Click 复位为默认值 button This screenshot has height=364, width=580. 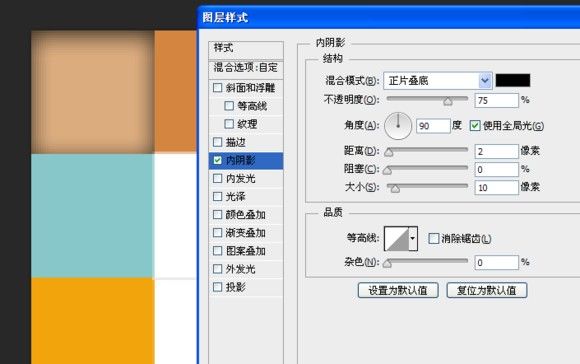click(x=487, y=290)
